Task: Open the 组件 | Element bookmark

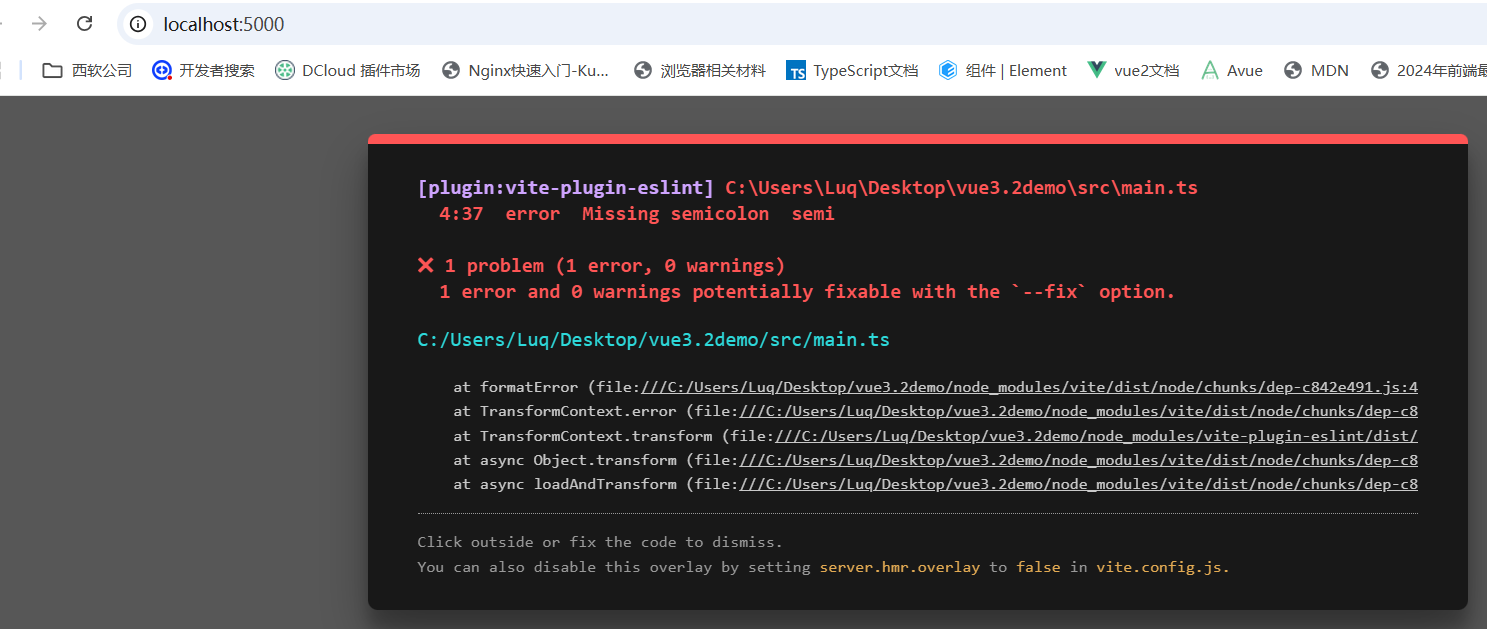Action: [x=1003, y=70]
